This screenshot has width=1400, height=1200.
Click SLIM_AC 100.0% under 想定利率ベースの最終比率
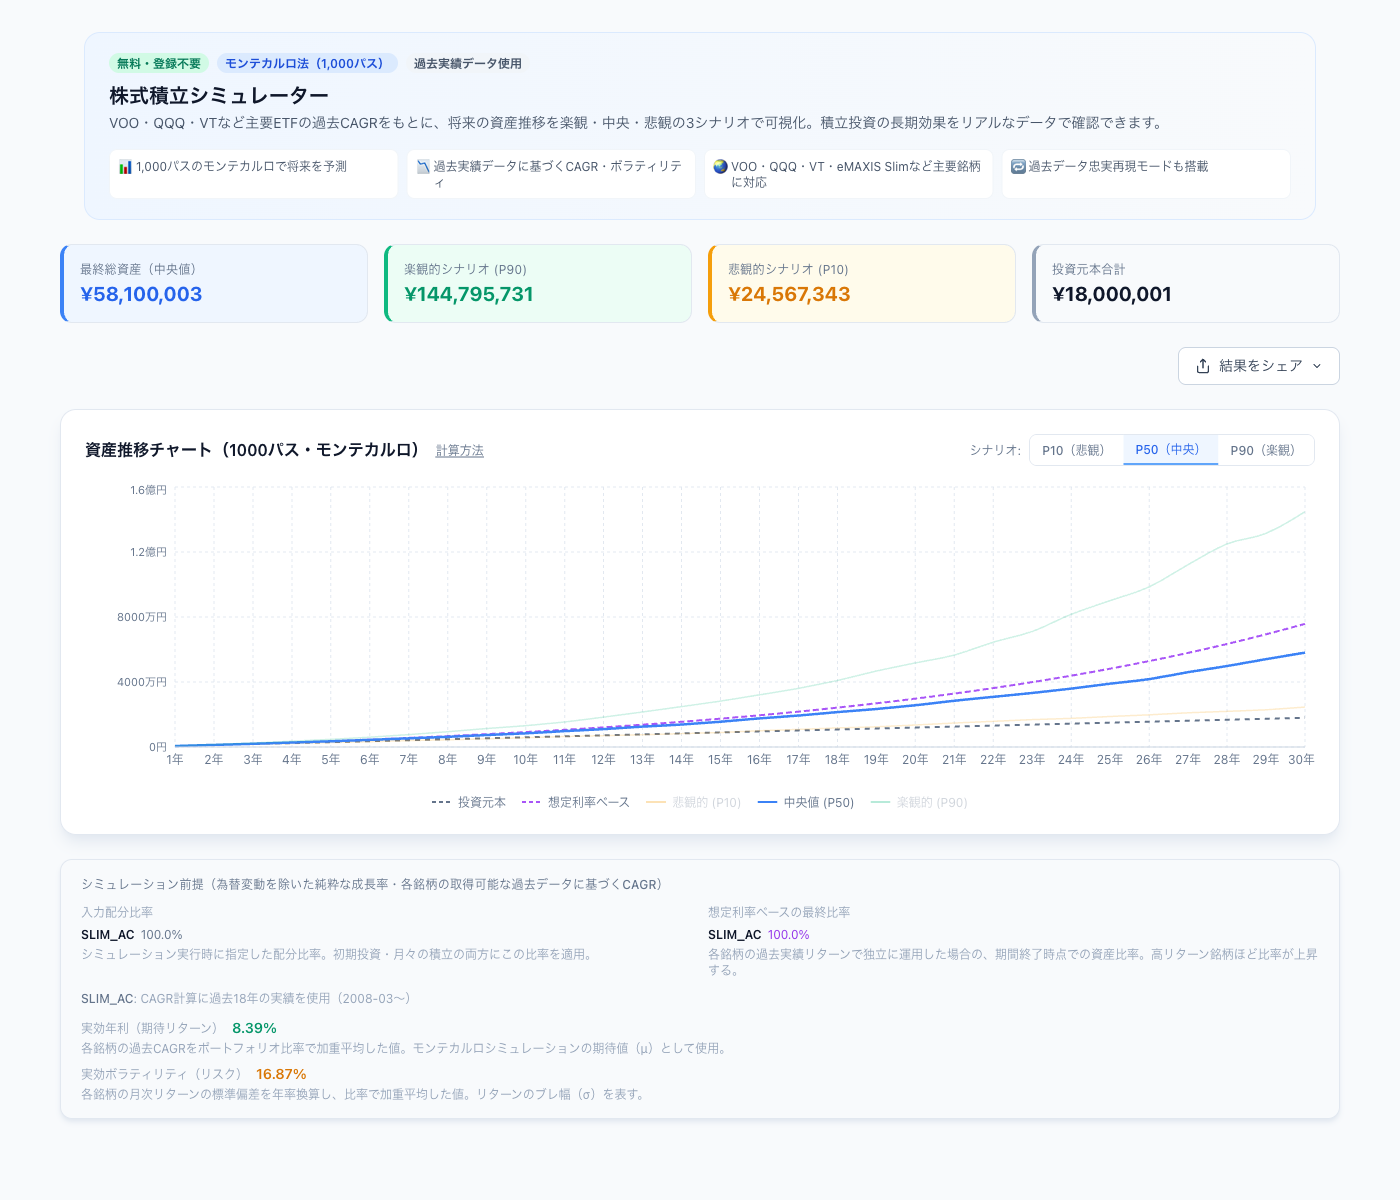pyautogui.click(x=759, y=935)
